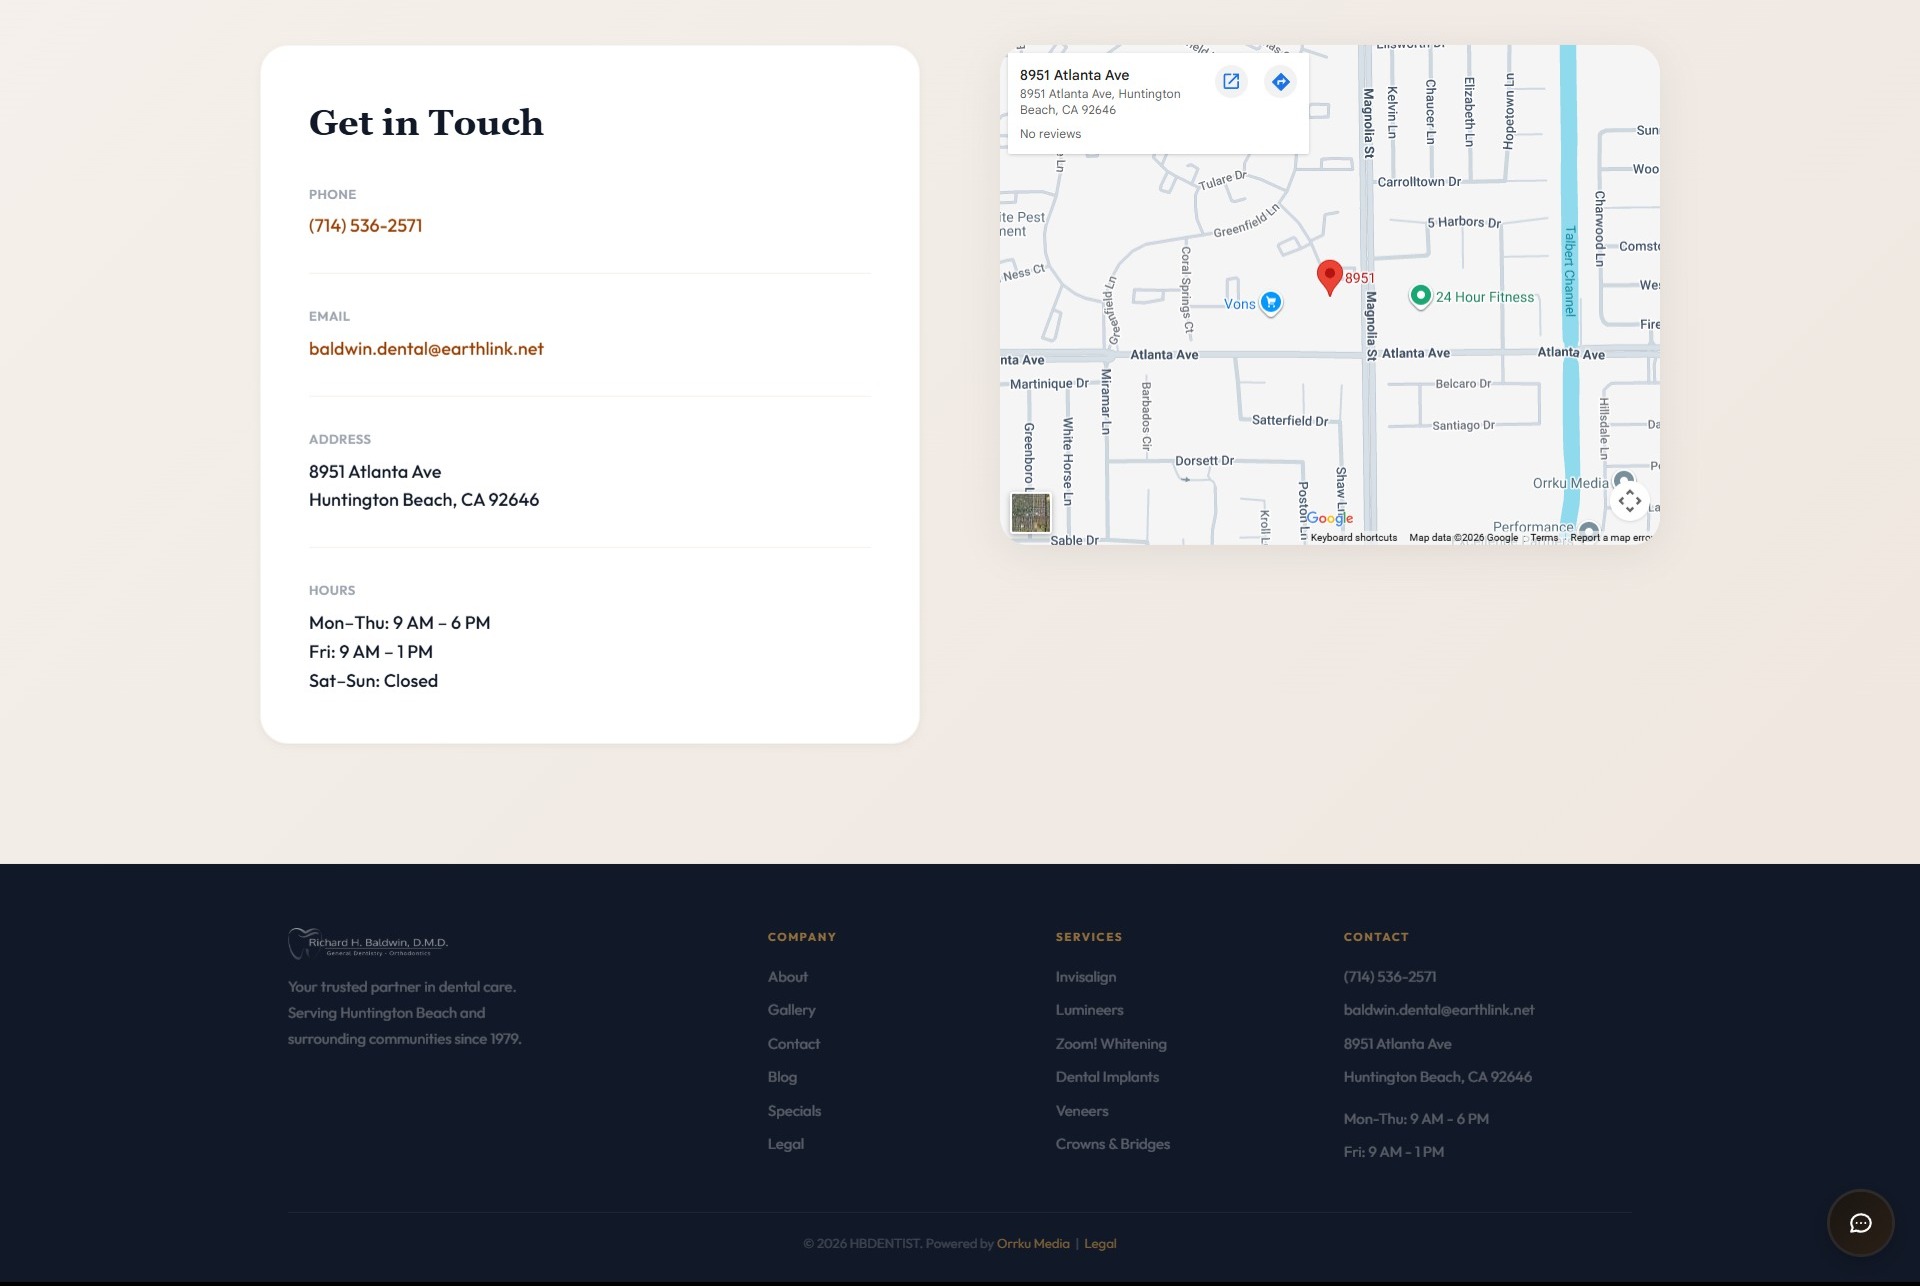The height and width of the screenshot is (1286, 1920).
Task: Click the Orrku Media credit link
Action: (x=1032, y=1243)
